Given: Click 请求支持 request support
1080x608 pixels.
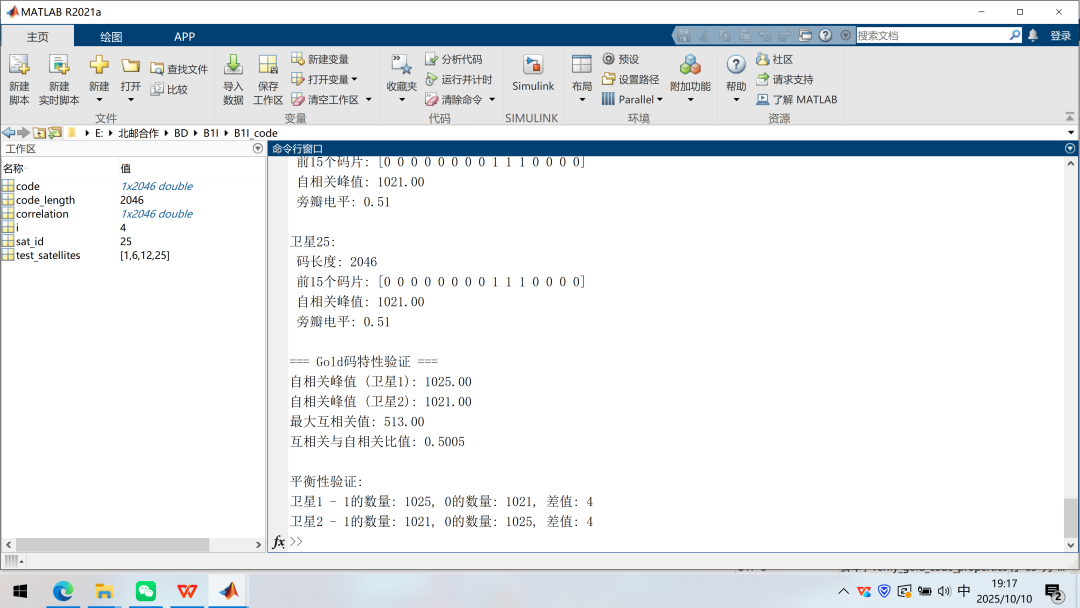Looking at the screenshot, I should click(x=785, y=79).
